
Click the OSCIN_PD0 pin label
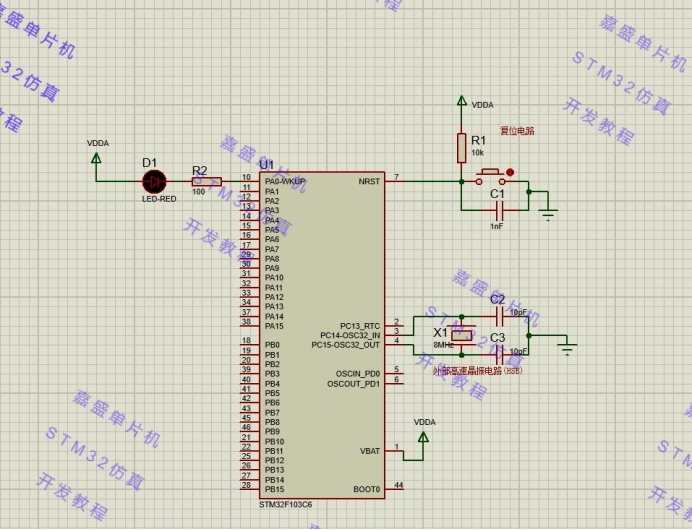pos(357,374)
